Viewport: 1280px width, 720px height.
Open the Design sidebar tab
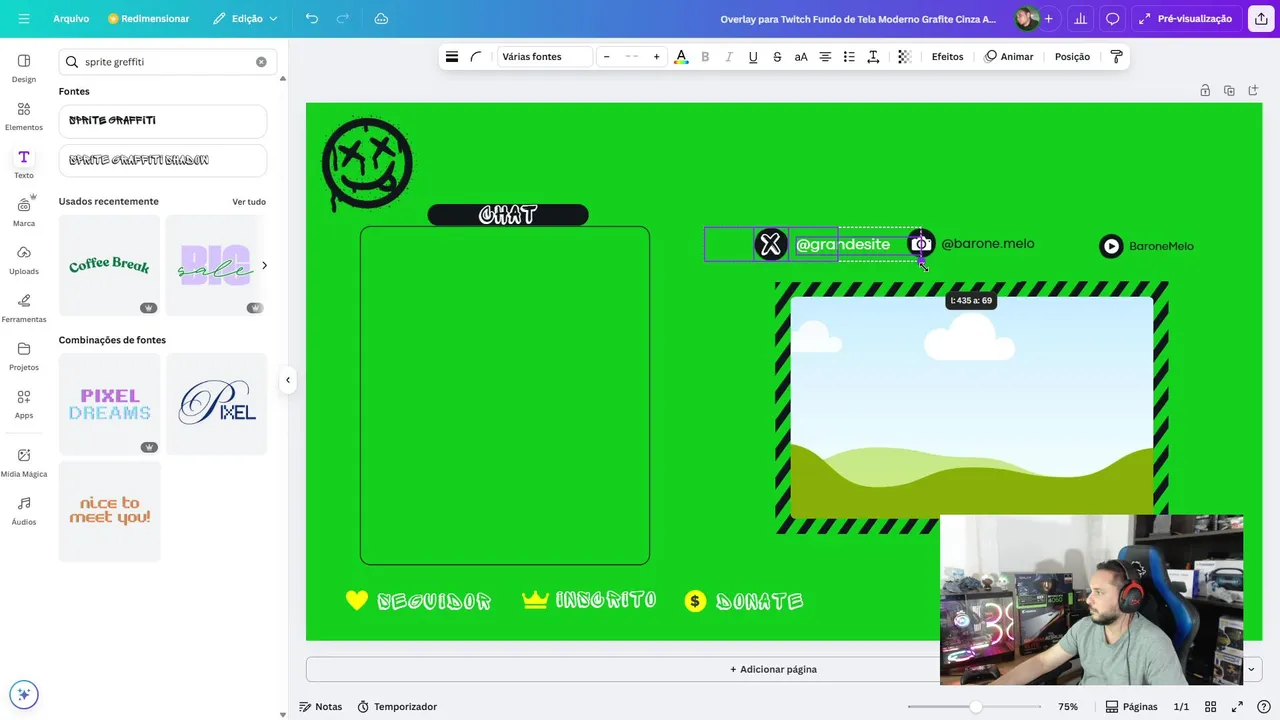point(24,68)
